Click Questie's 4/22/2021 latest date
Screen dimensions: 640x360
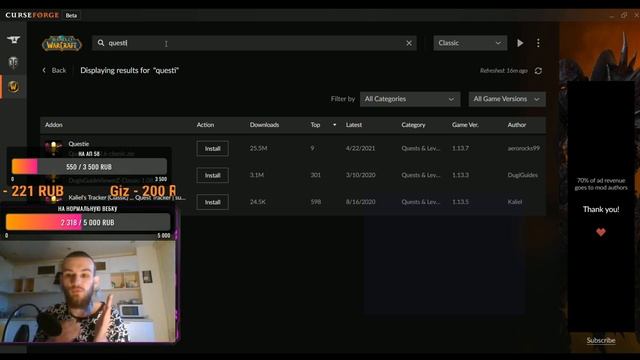pos(360,148)
